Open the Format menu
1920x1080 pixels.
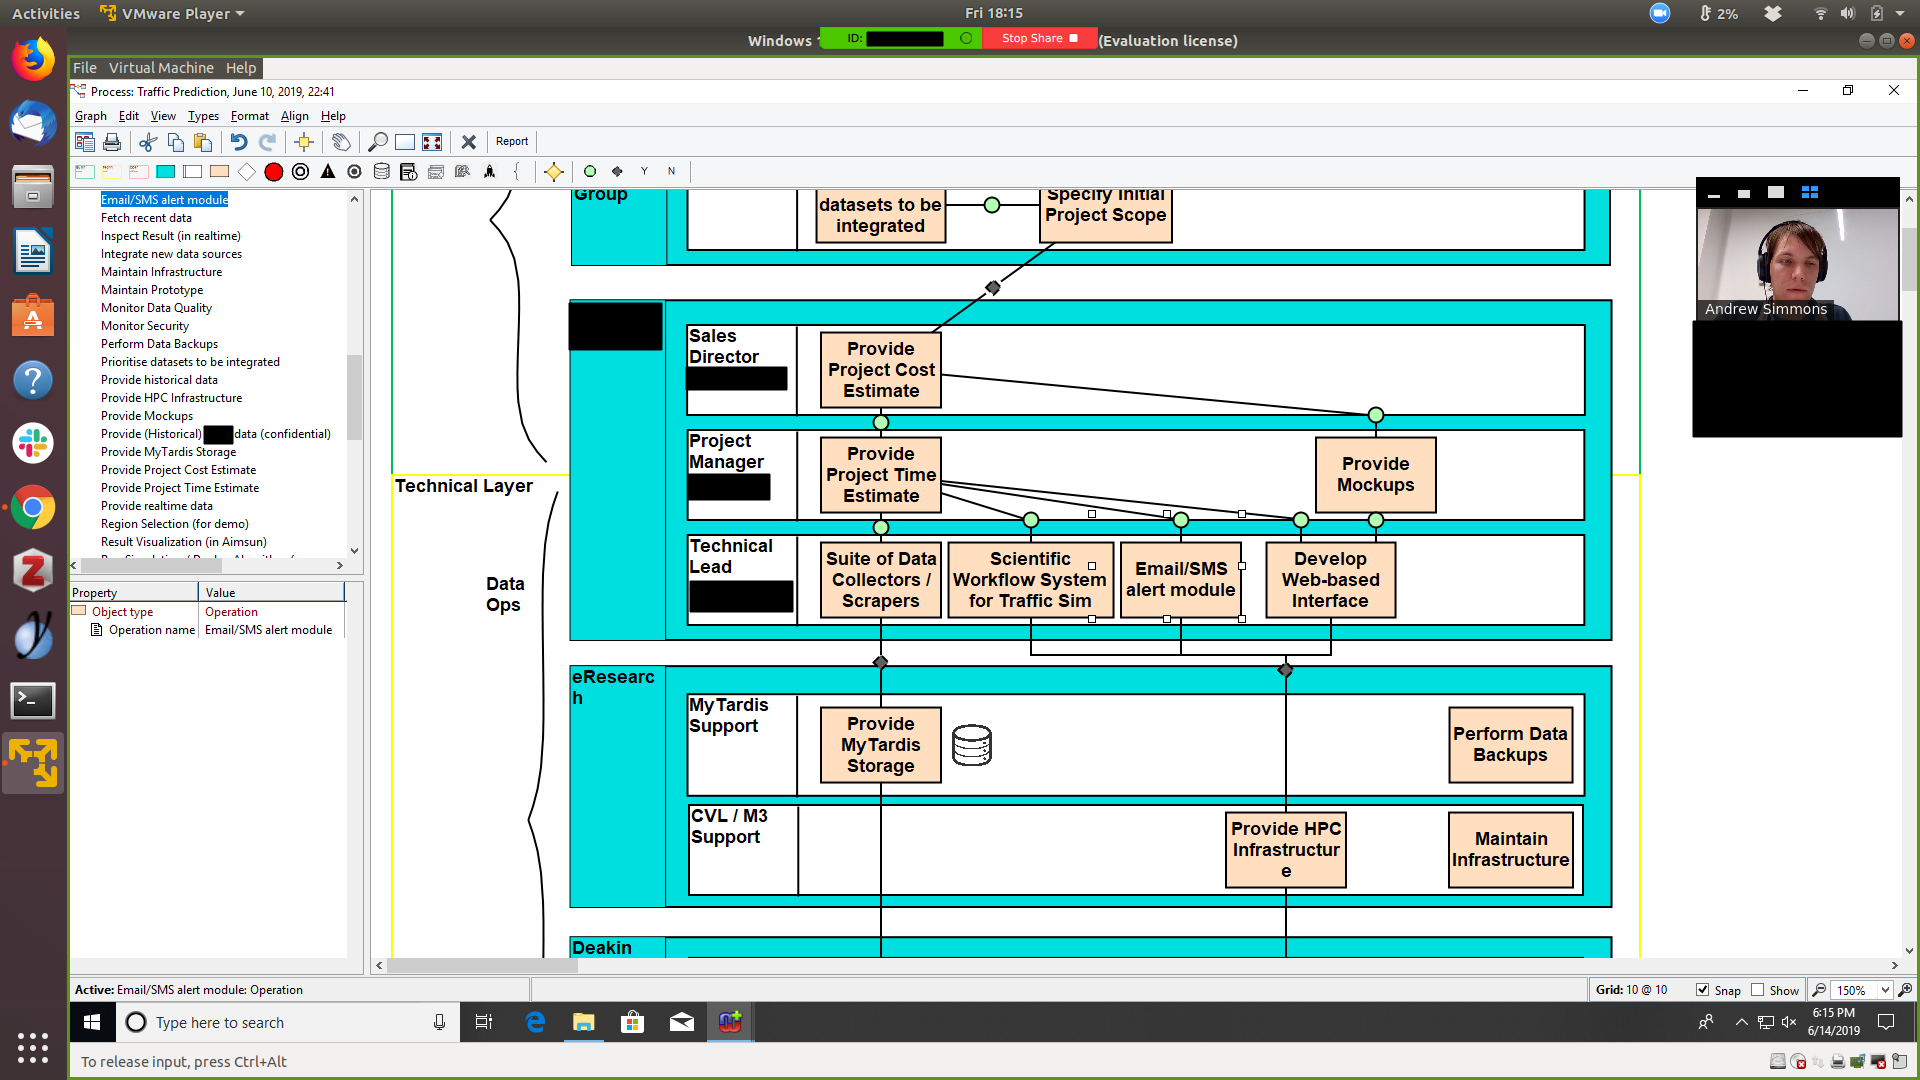tap(249, 116)
